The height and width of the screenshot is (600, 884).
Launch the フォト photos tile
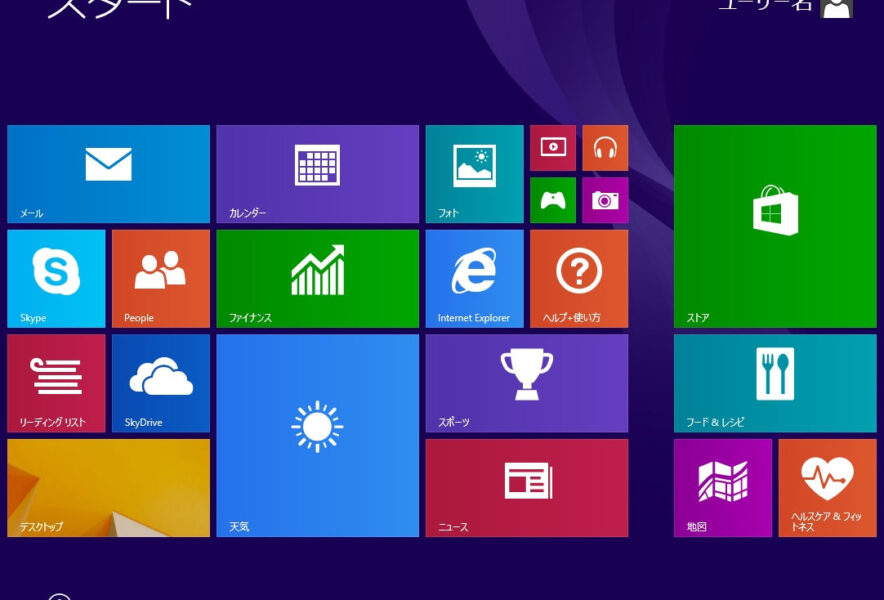(x=474, y=174)
